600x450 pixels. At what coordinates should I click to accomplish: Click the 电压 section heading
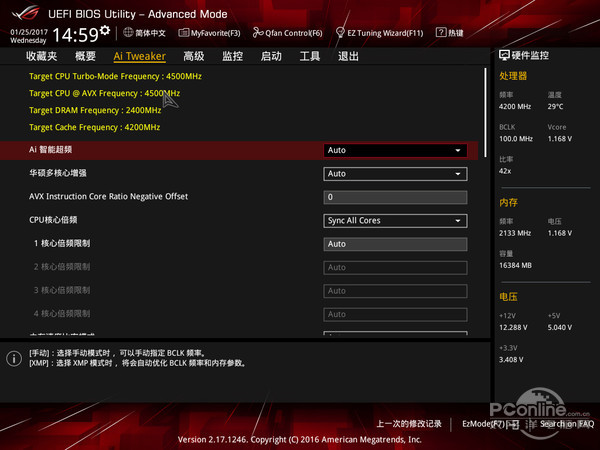508,297
